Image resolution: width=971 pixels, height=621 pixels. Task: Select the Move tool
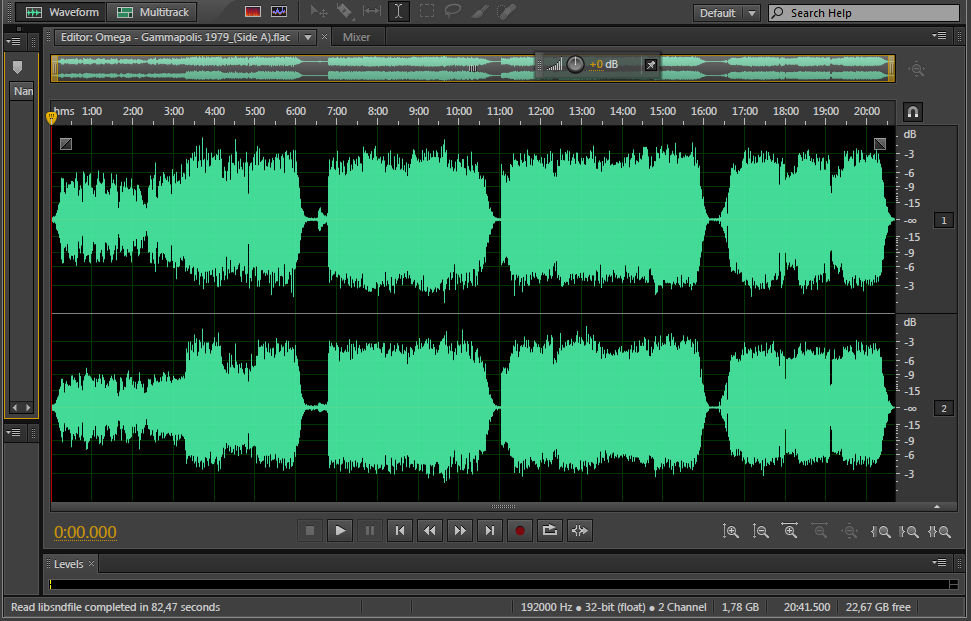pos(319,12)
